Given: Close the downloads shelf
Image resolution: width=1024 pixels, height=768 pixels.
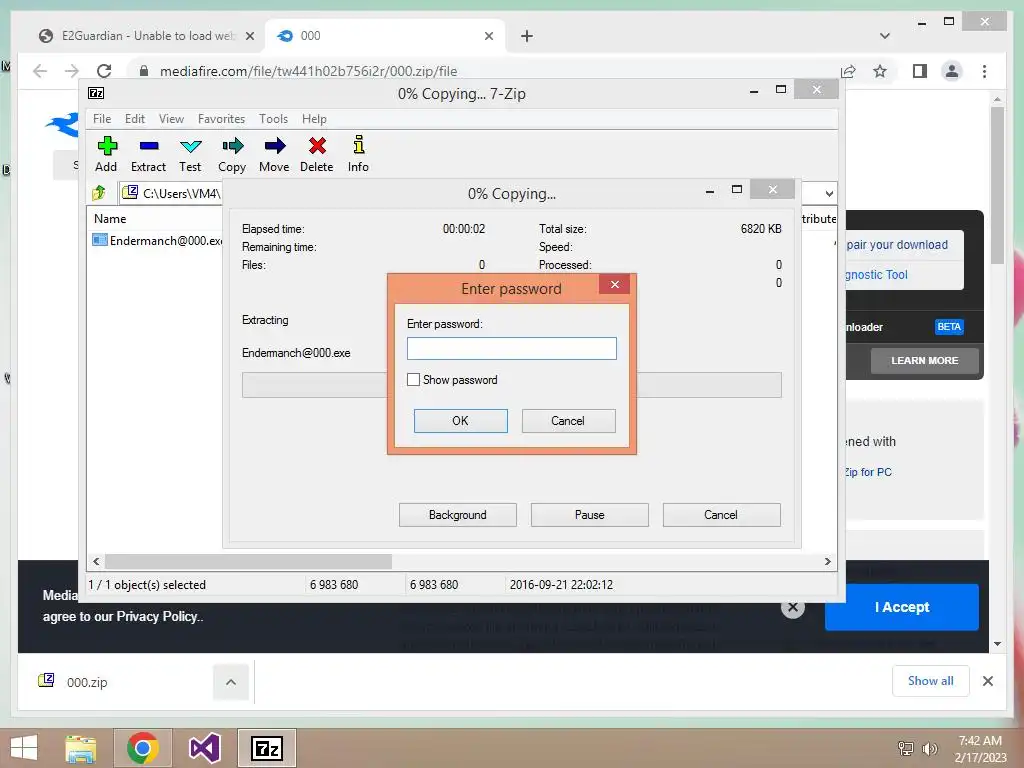Looking at the screenshot, I should click(x=987, y=681).
